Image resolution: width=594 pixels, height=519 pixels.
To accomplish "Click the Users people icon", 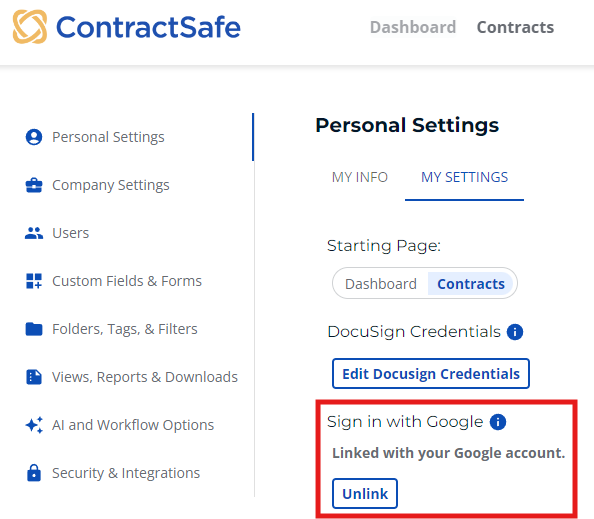I will (34, 233).
